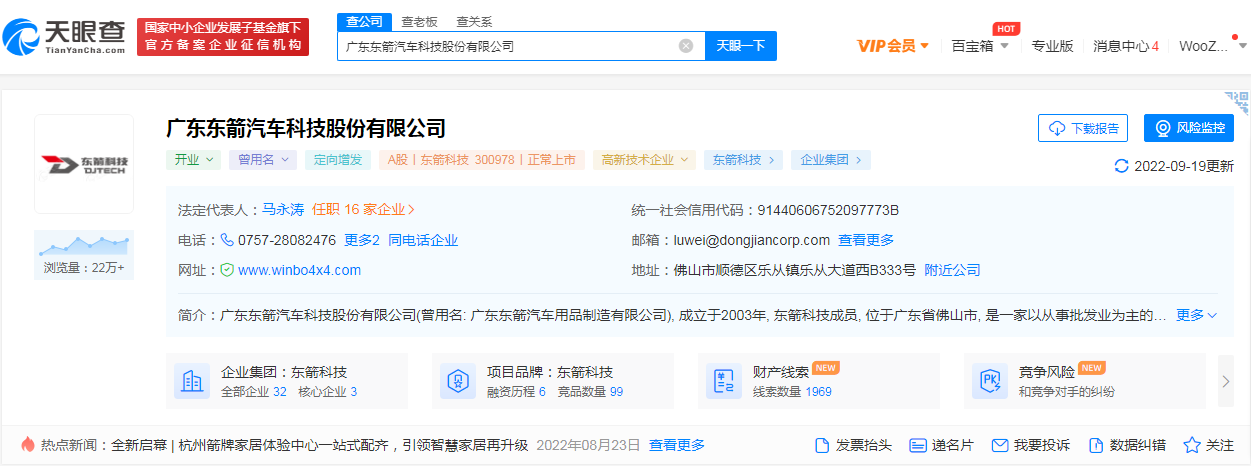Click the 财产线索 document icon
Image resolution: width=1251 pixels, height=466 pixels.
tap(723, 381)
